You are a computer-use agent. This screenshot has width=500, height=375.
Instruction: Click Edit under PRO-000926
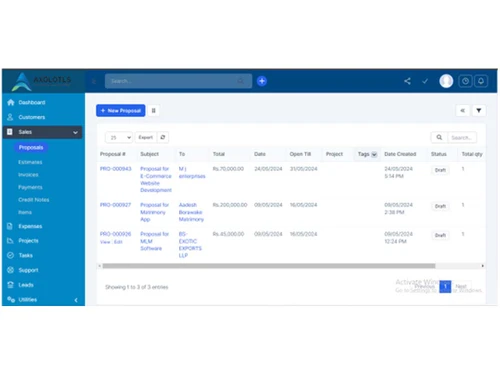(118, 242)
